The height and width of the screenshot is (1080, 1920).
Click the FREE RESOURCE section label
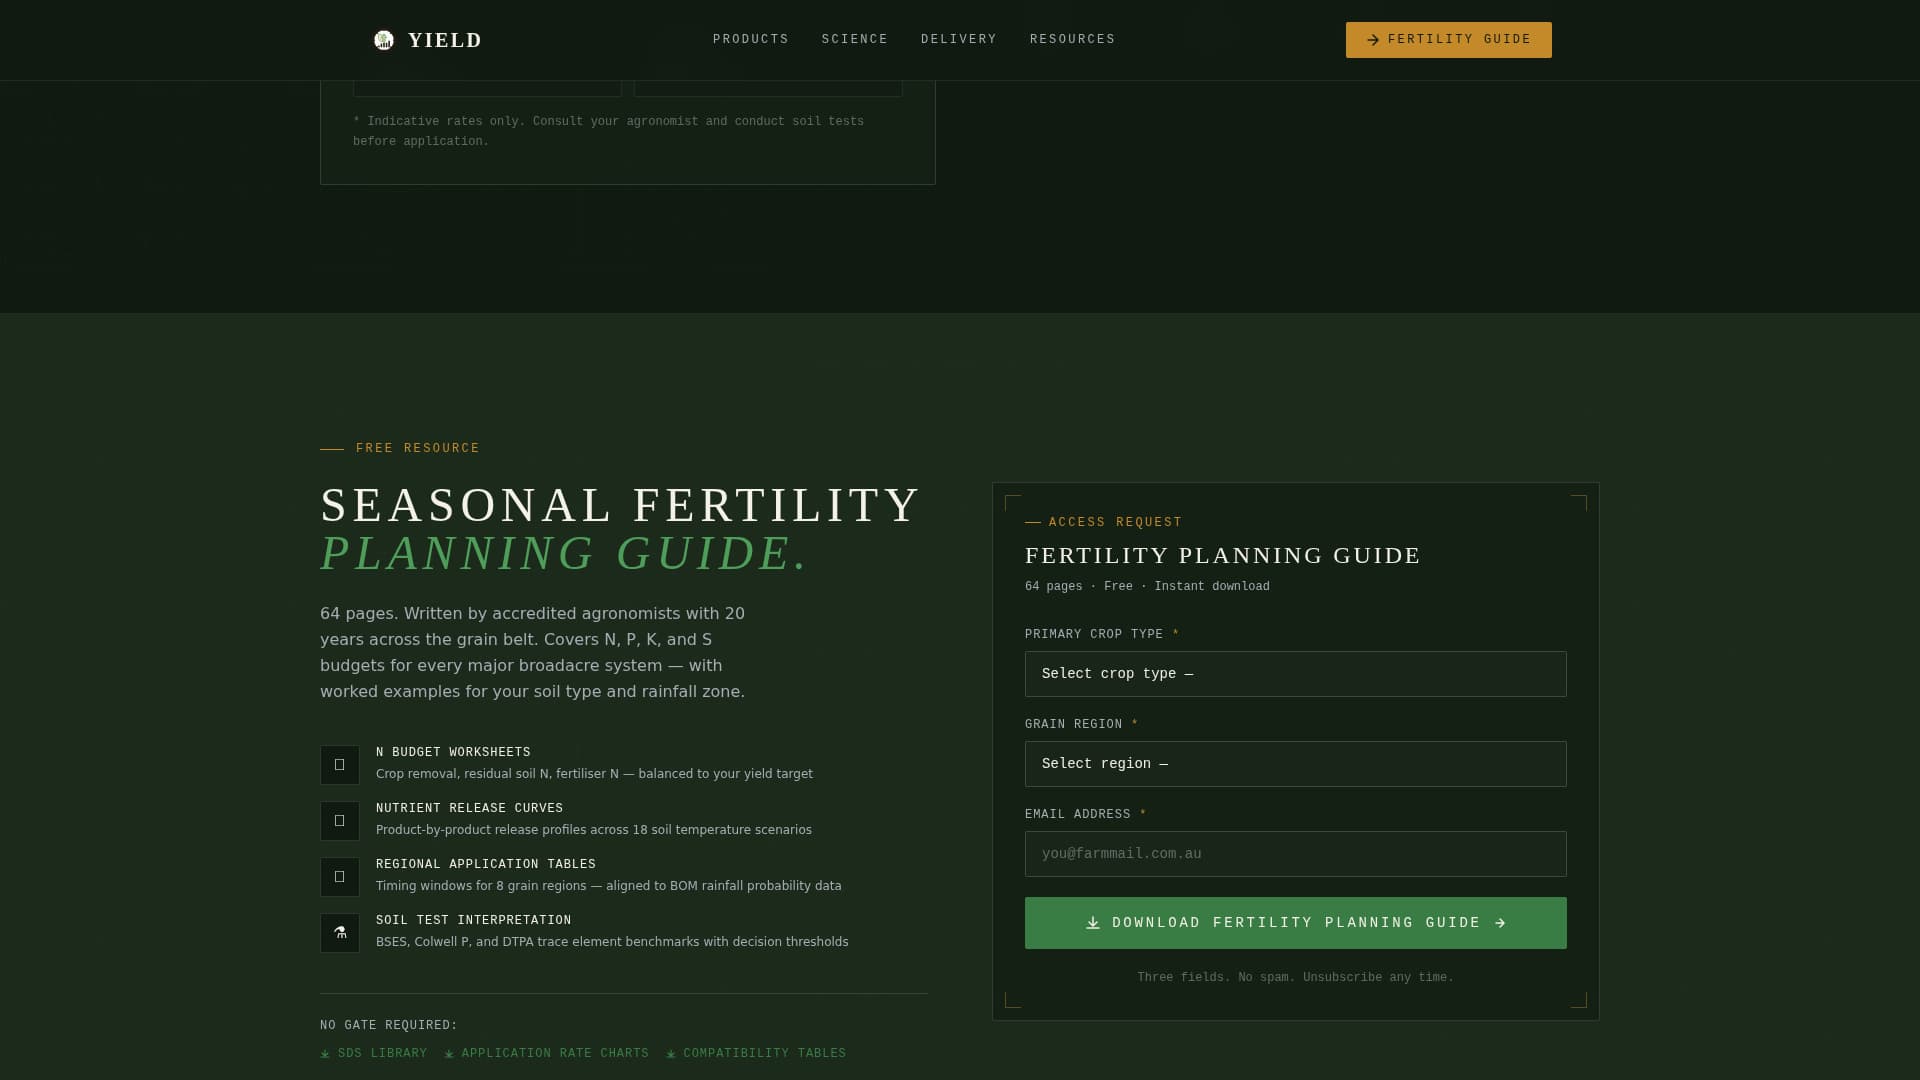(418, 448)
